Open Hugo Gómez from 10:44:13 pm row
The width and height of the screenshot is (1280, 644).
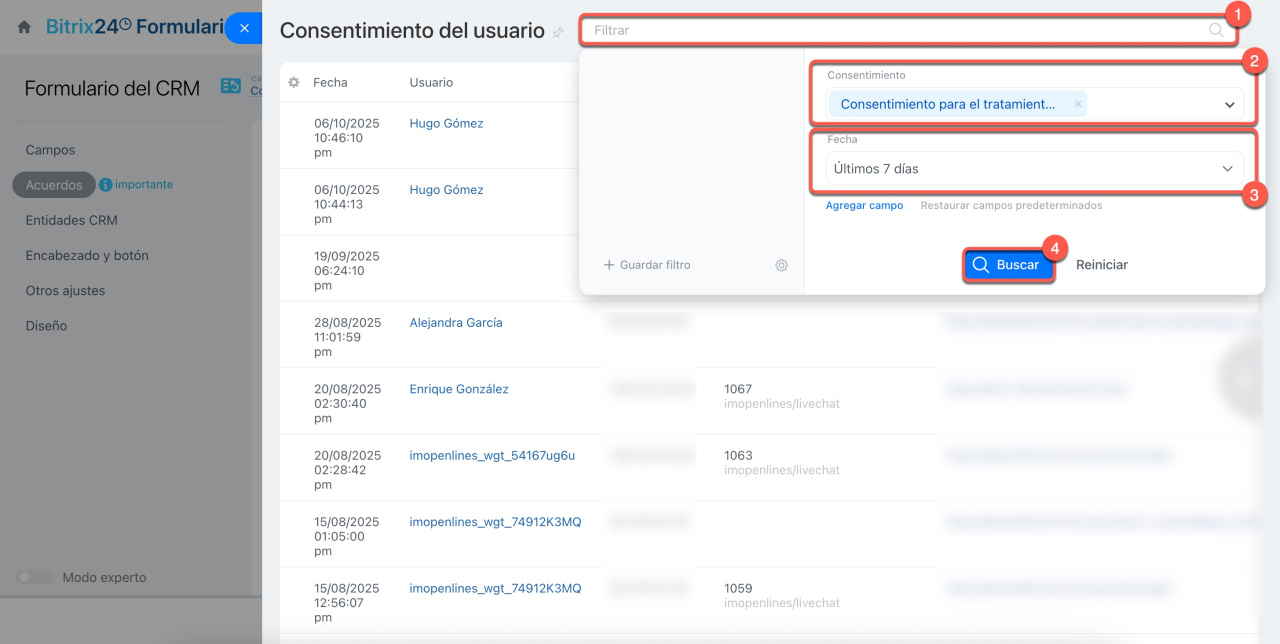[446, 190]
